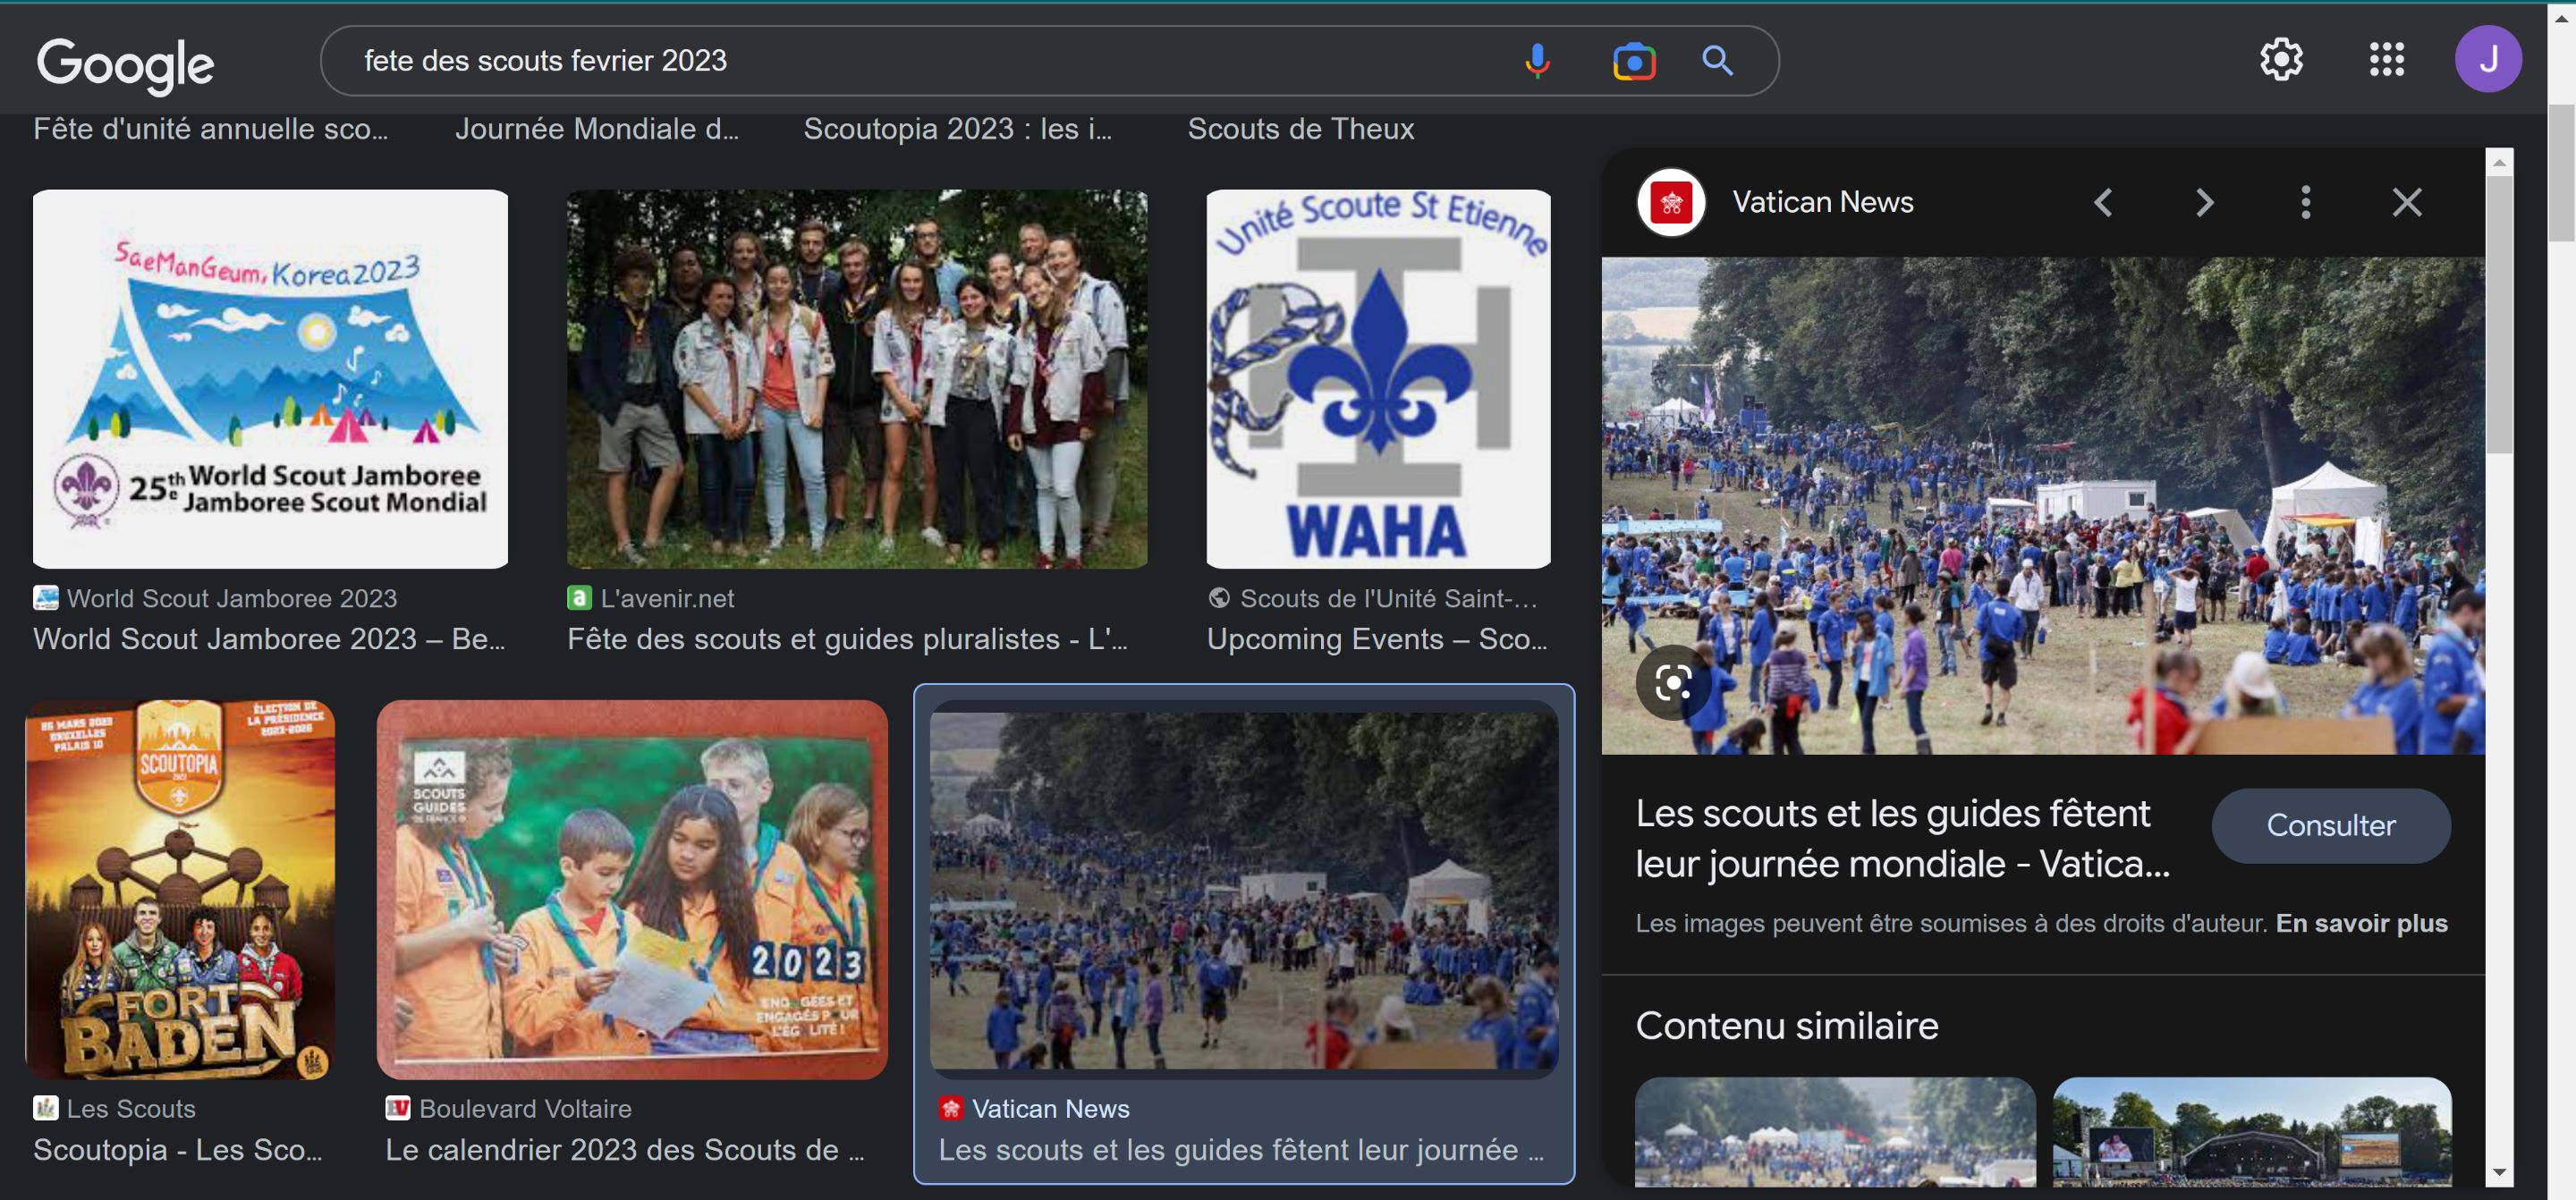This screenshot has width=2576, height=1200.
Task: Open Google Lens camera search icon
Action: 1634,62
